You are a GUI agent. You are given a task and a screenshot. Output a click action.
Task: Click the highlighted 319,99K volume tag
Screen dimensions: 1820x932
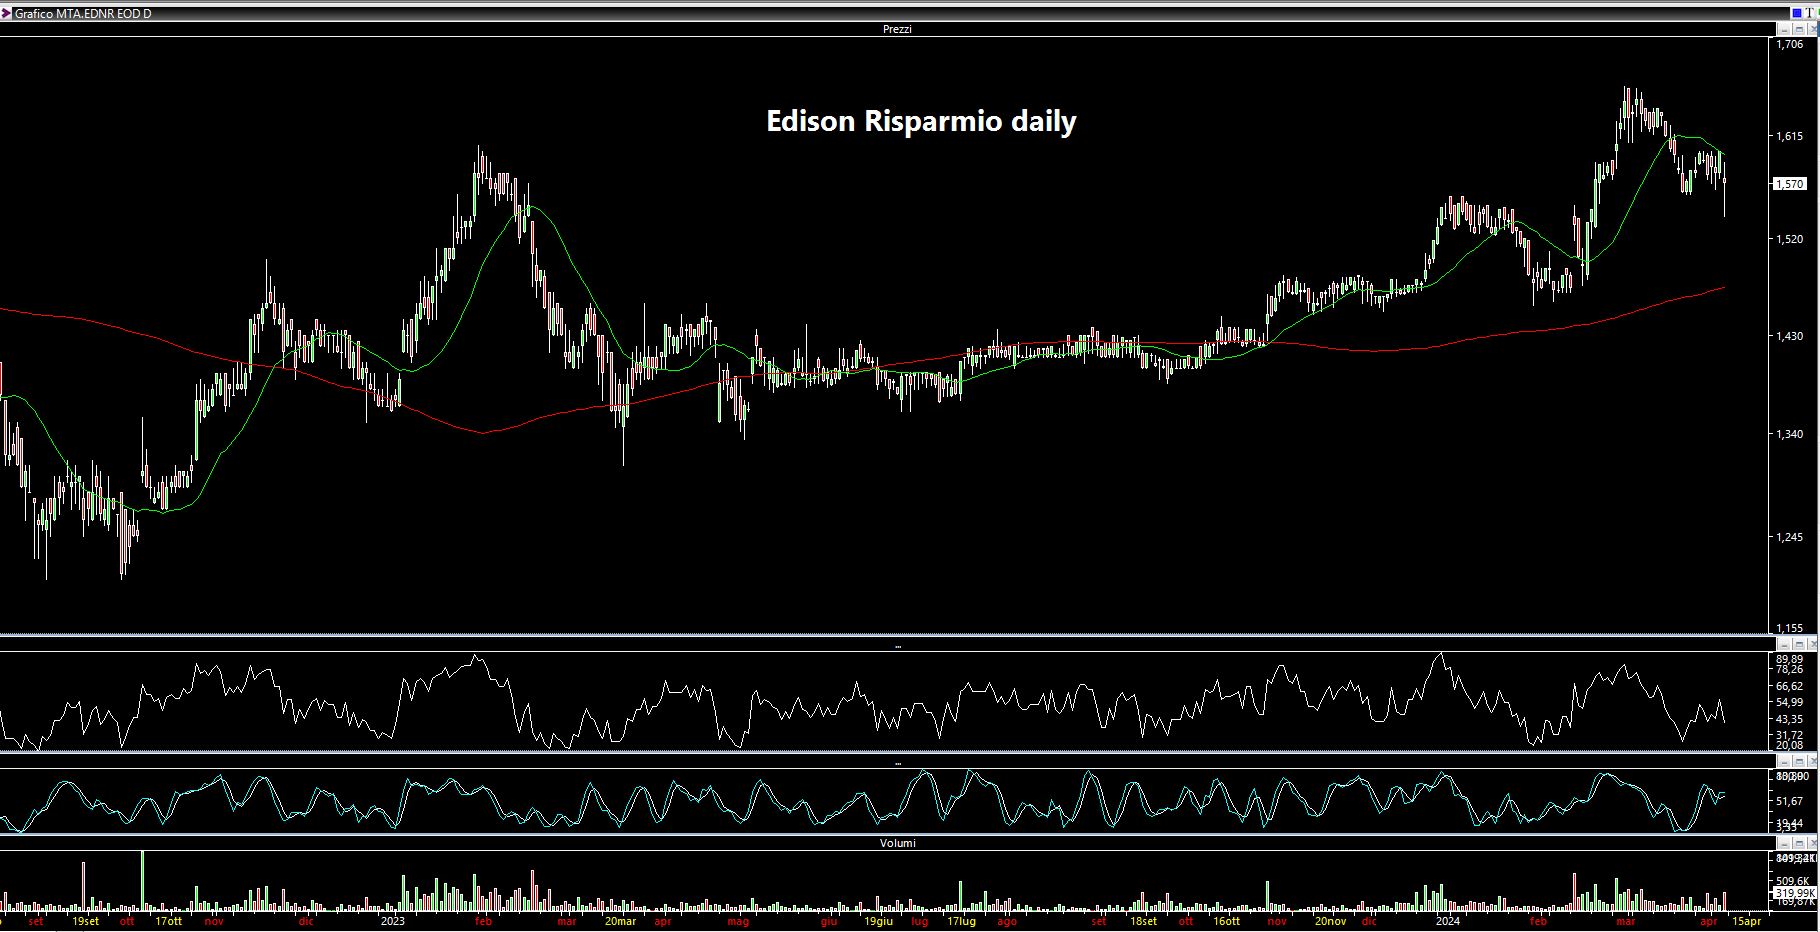[x=1794, y=893]
